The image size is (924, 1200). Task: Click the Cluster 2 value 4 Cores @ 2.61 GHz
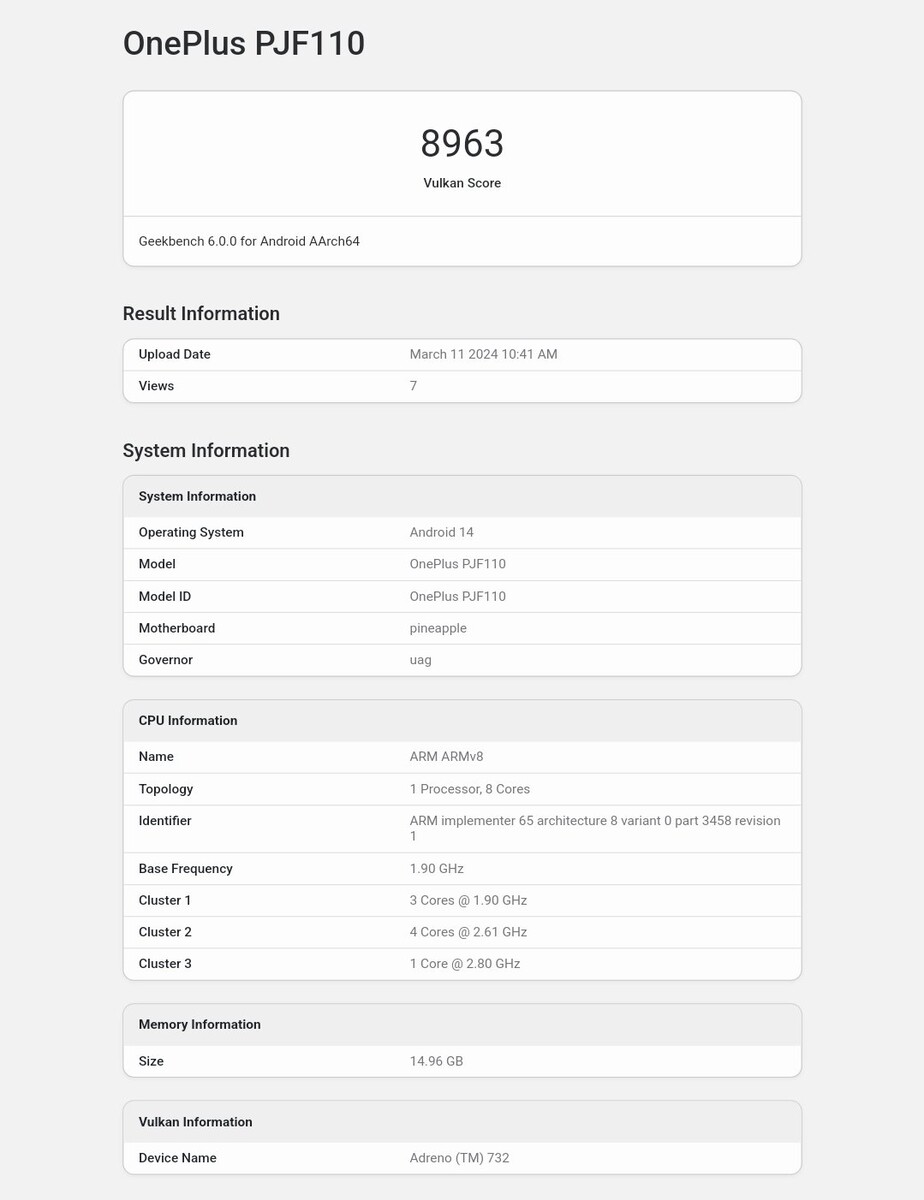[x=468, y=932]
